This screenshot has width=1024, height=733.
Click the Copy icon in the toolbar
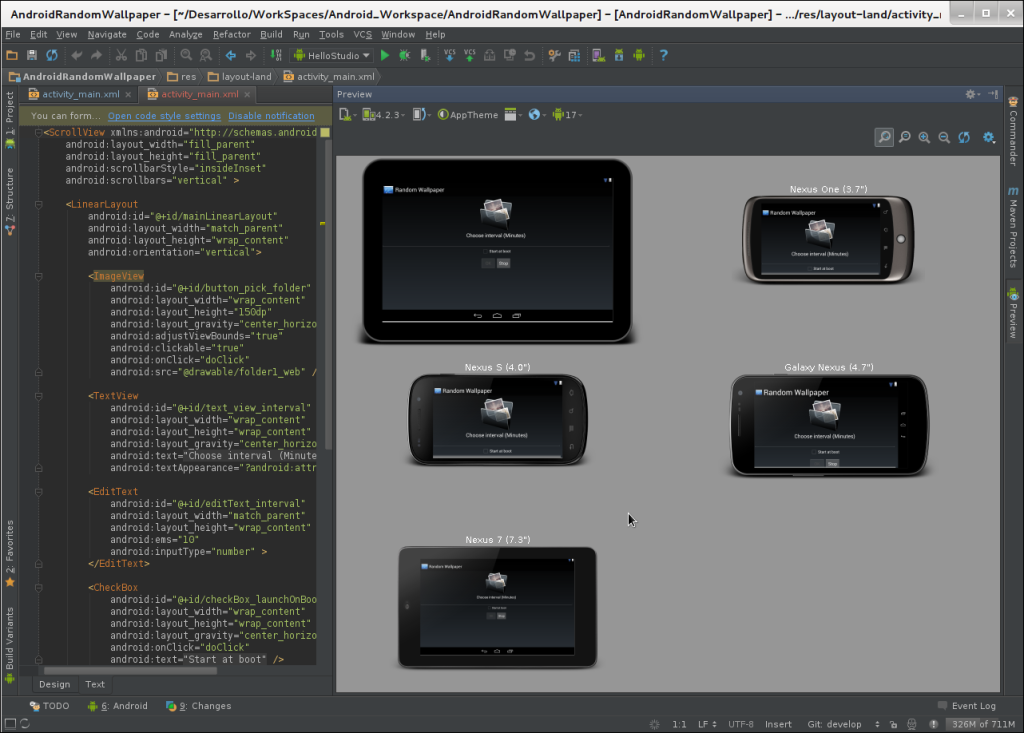(141, 56)
